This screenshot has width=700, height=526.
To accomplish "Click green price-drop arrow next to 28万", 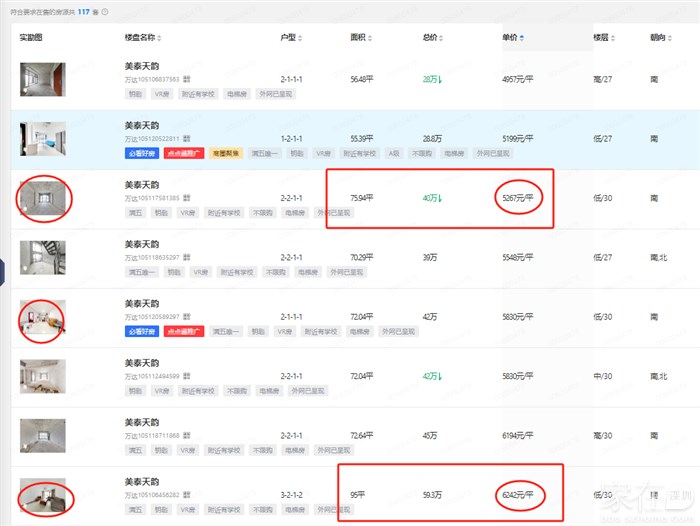I will (441, 79).
